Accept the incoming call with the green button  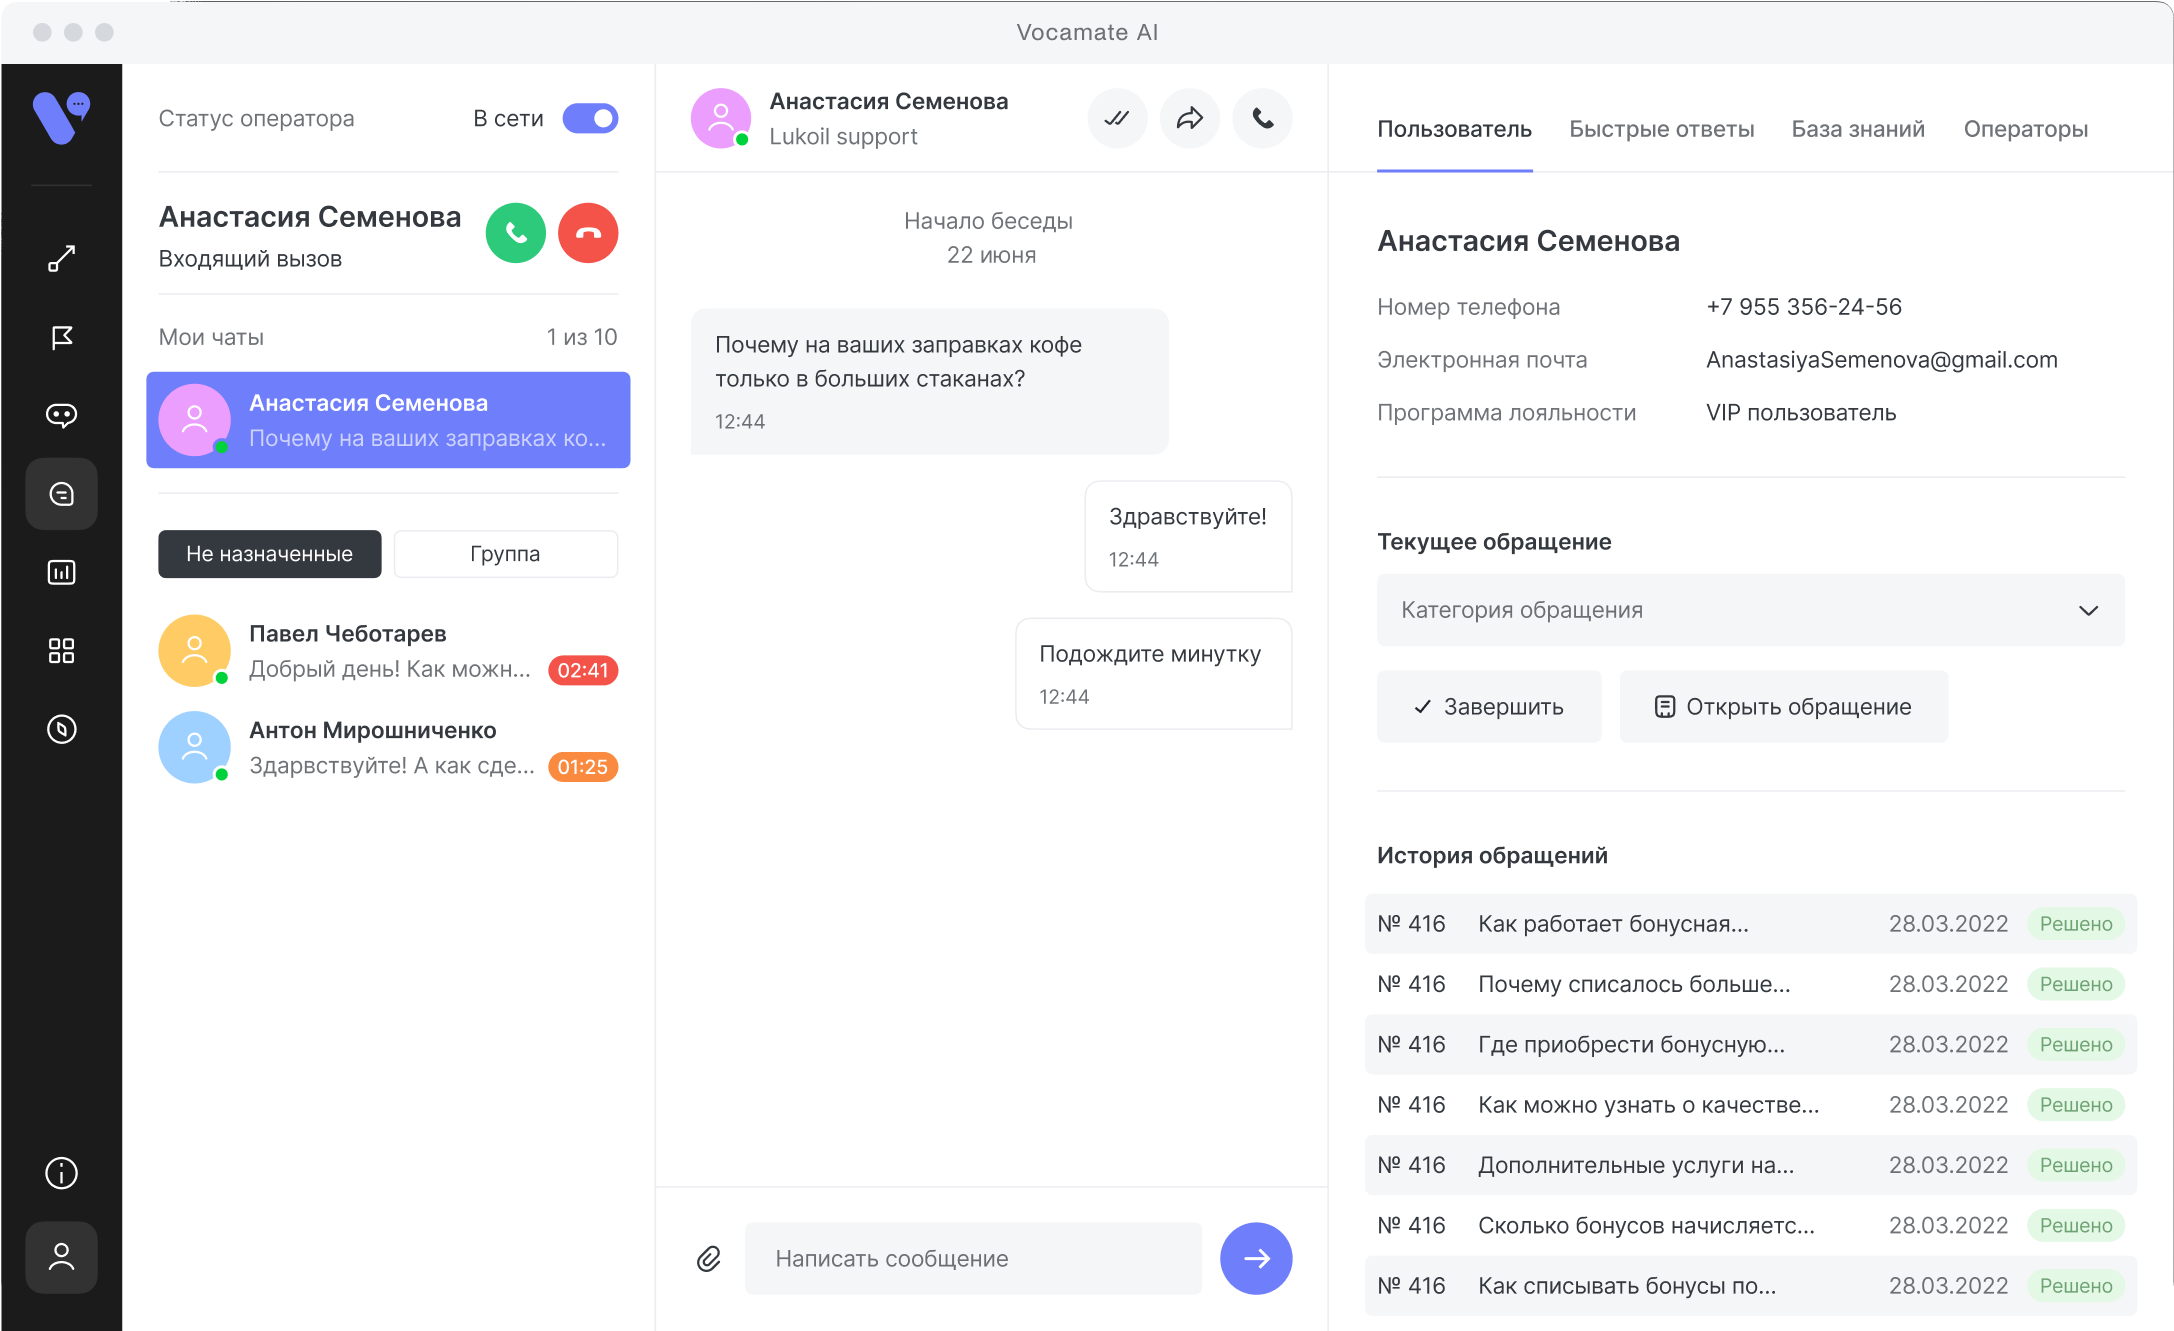tap(515, 233)
